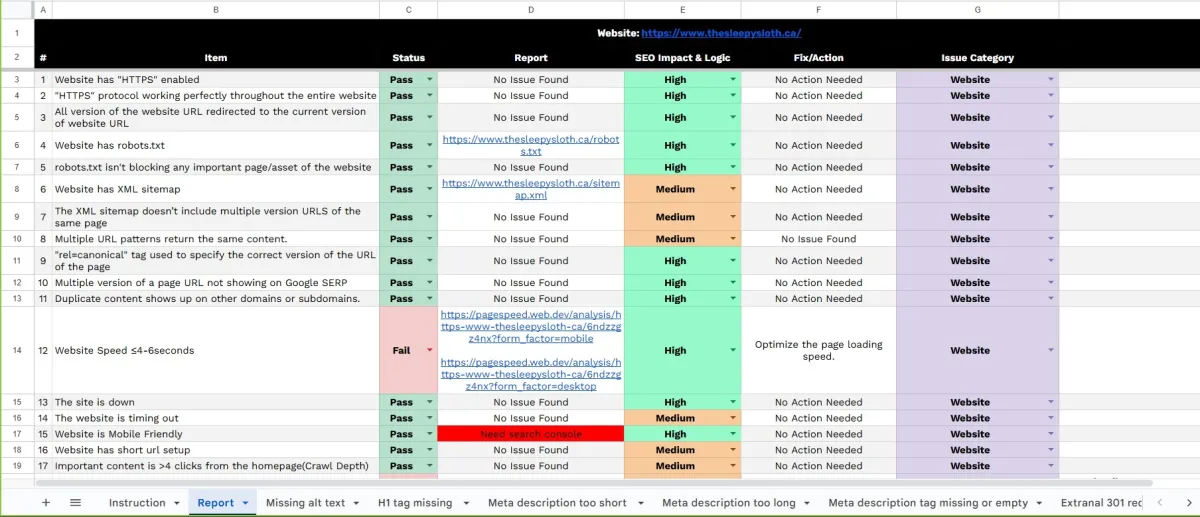Open the PageSpeed mobile analysis link
The width and height of the screenshot is (1200, 517).
[531, 326]
